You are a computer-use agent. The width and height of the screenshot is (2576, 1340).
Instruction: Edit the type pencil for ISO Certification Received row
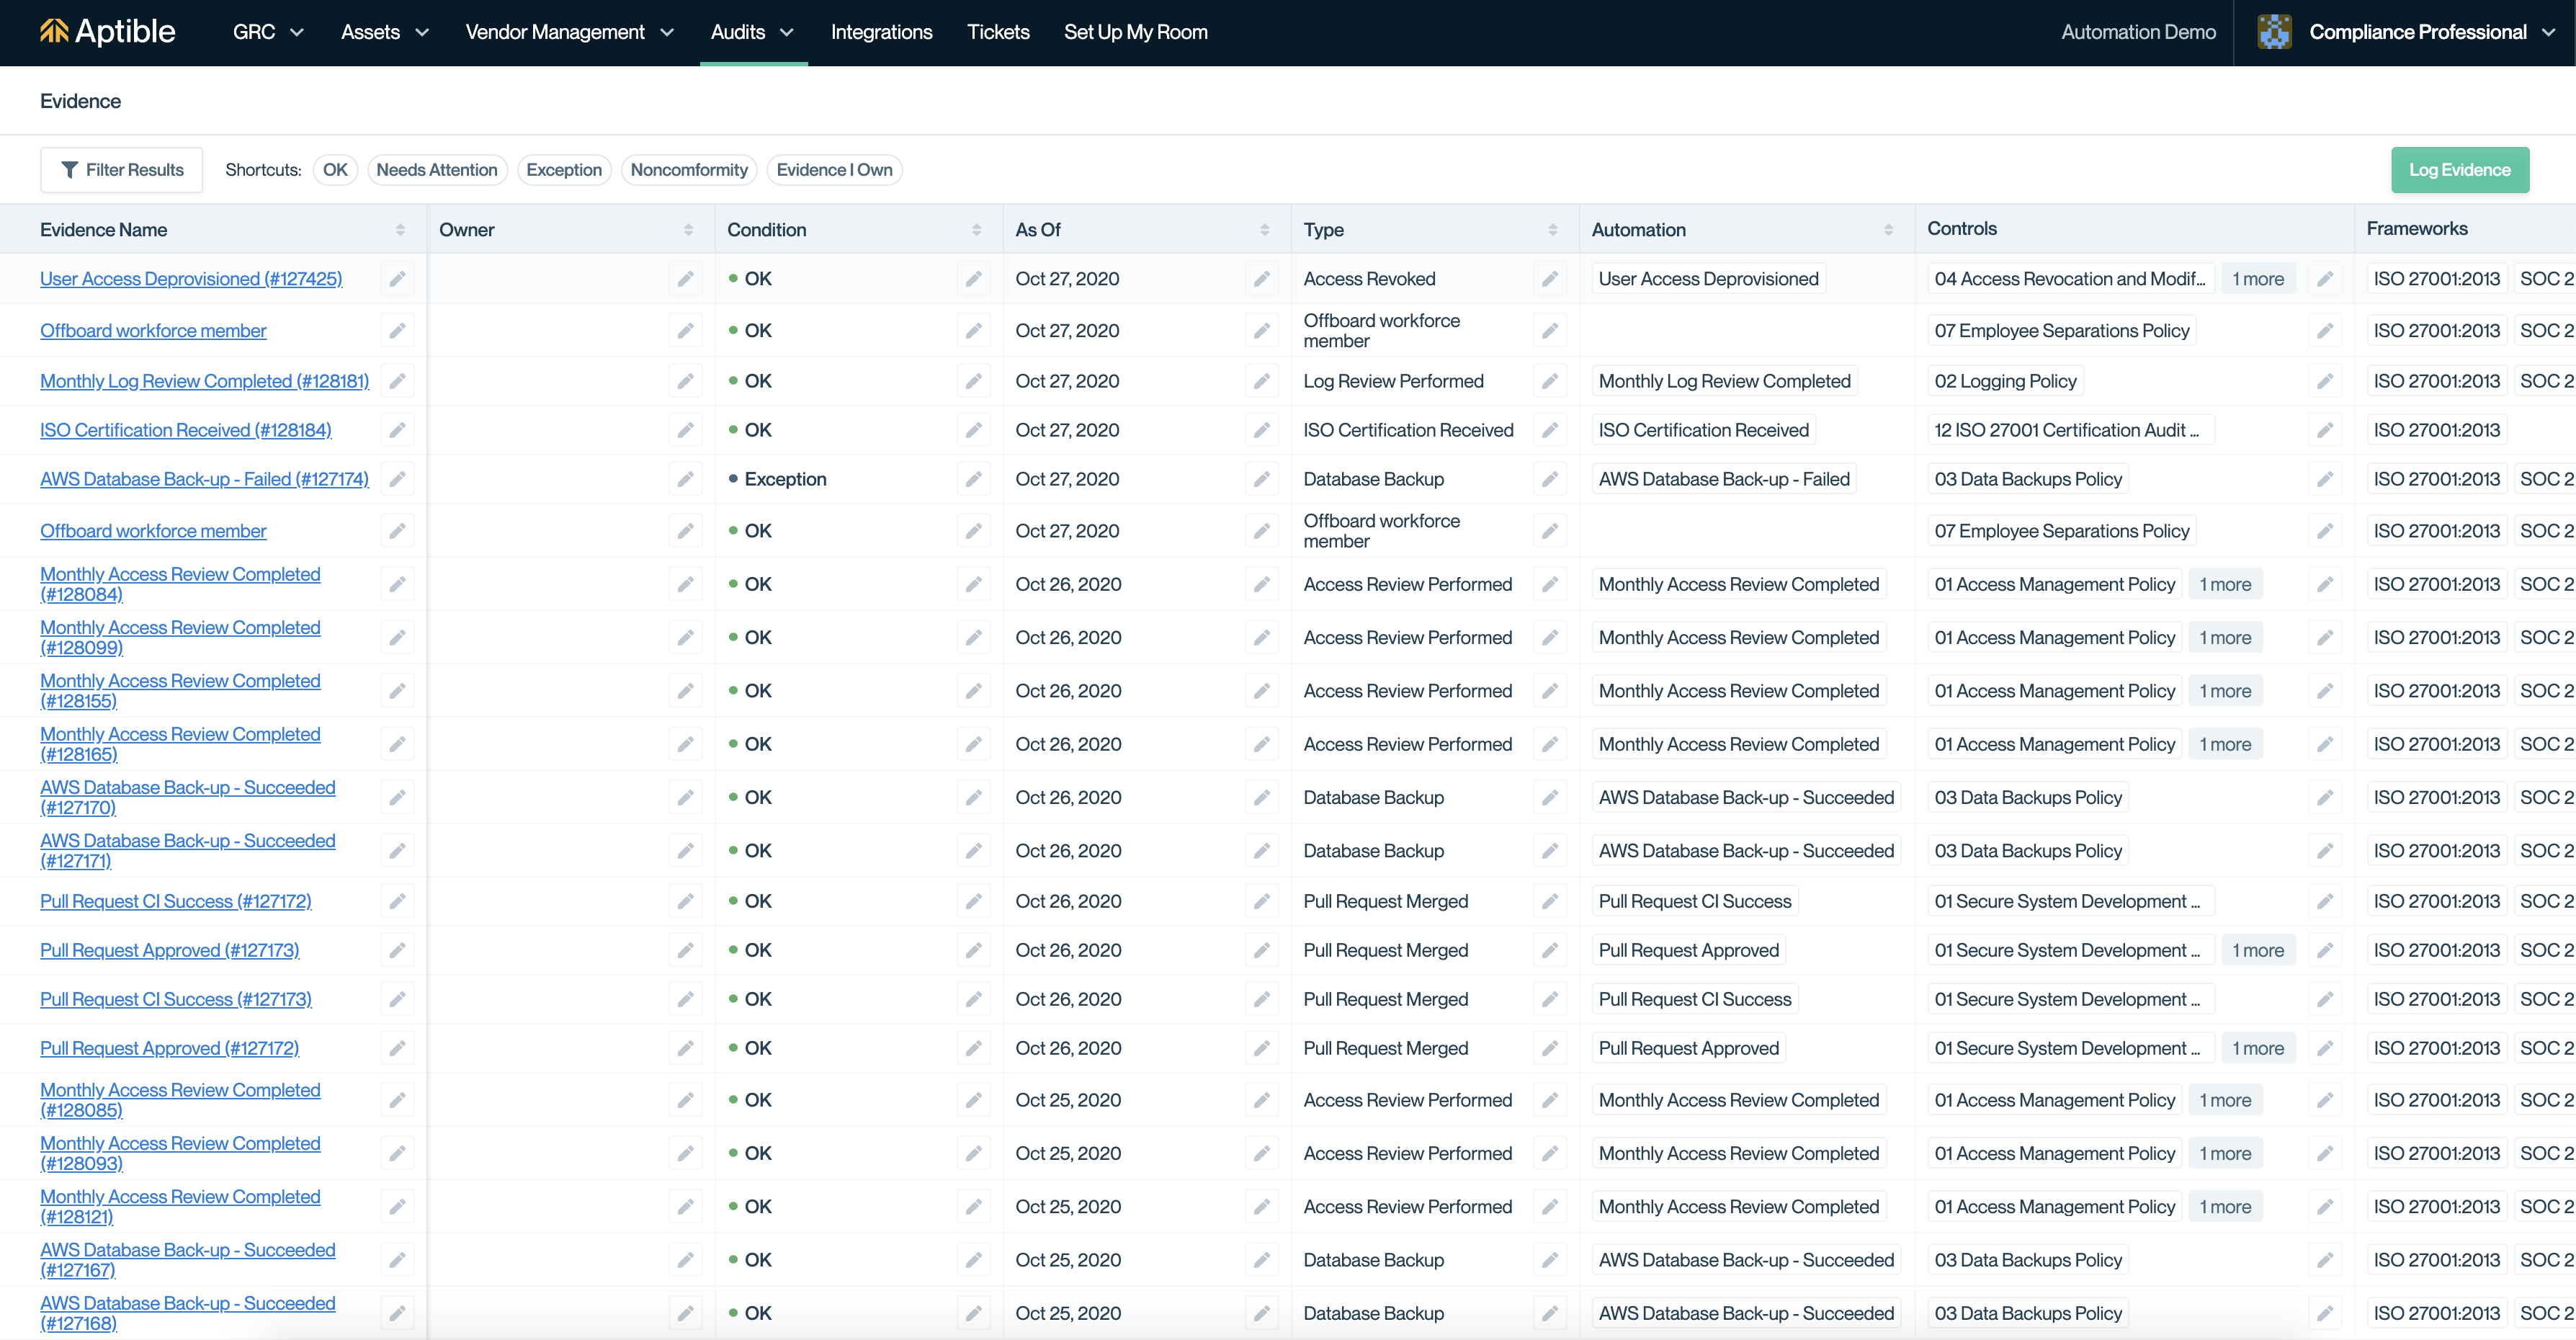pyautogui.click(x=1549, y=431)
